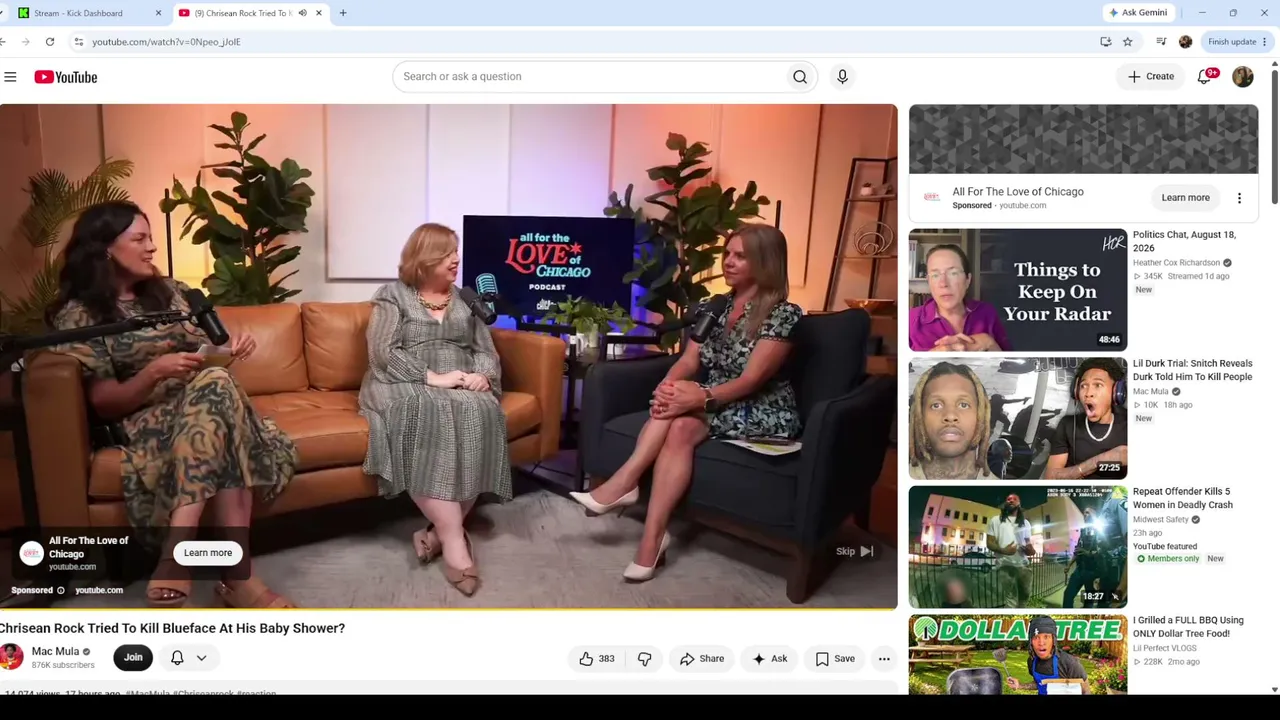Bookmark this page with the star
The width and height of the screenshot is (1280, 720).
(x=1127, y=42)
